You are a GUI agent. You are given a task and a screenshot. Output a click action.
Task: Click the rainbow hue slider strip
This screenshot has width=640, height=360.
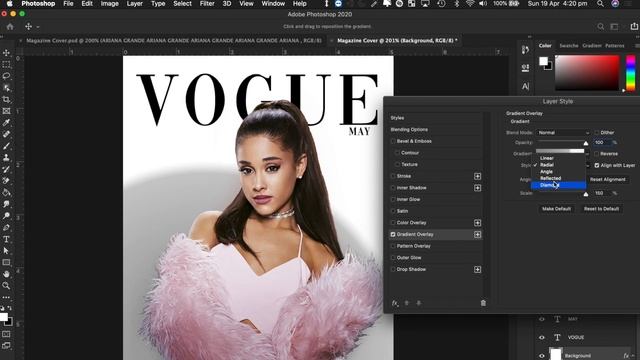[631, 73]
